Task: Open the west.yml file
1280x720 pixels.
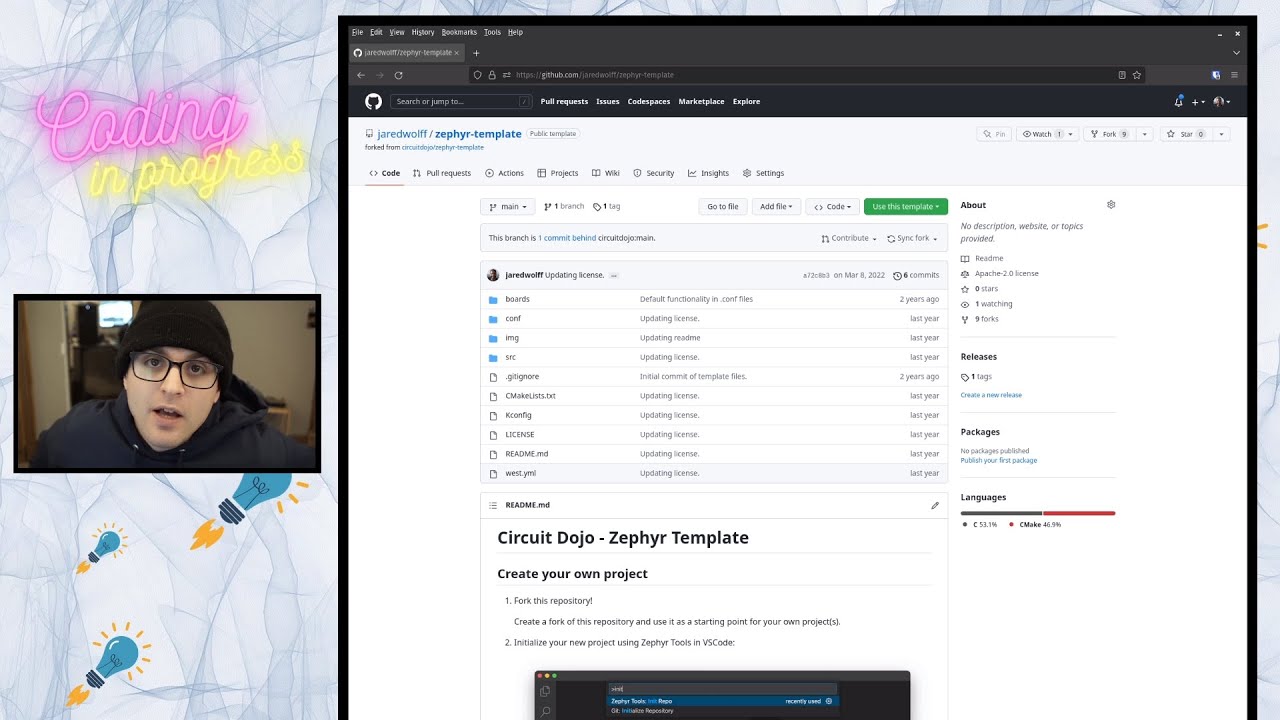Action: pyautogui.click(x=520, y=473)
